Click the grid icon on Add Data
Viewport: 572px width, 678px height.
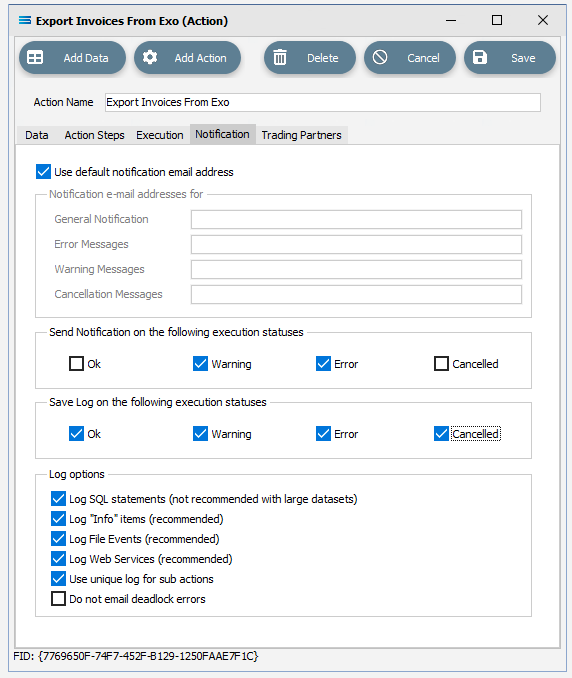tap(35, 58)
